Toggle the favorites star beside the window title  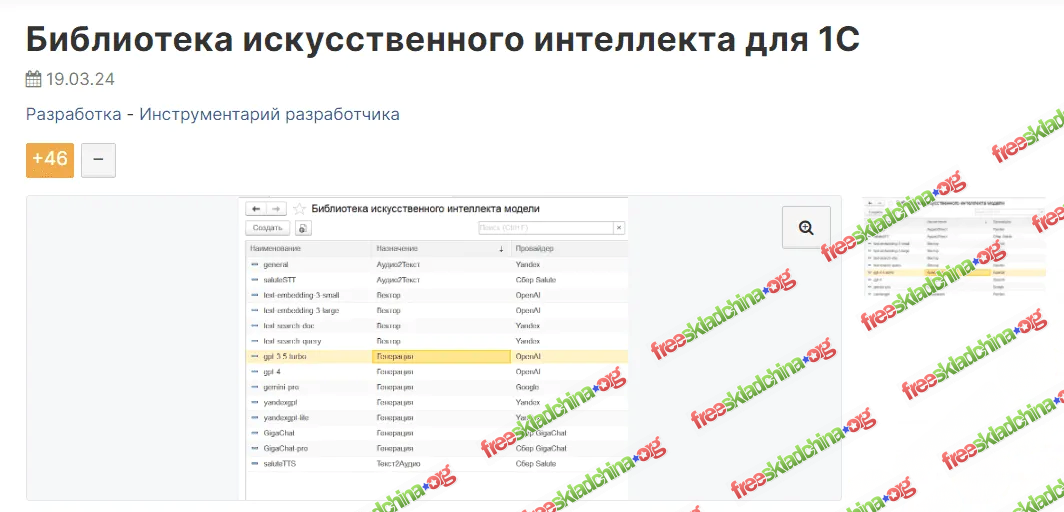click(299, 209)
